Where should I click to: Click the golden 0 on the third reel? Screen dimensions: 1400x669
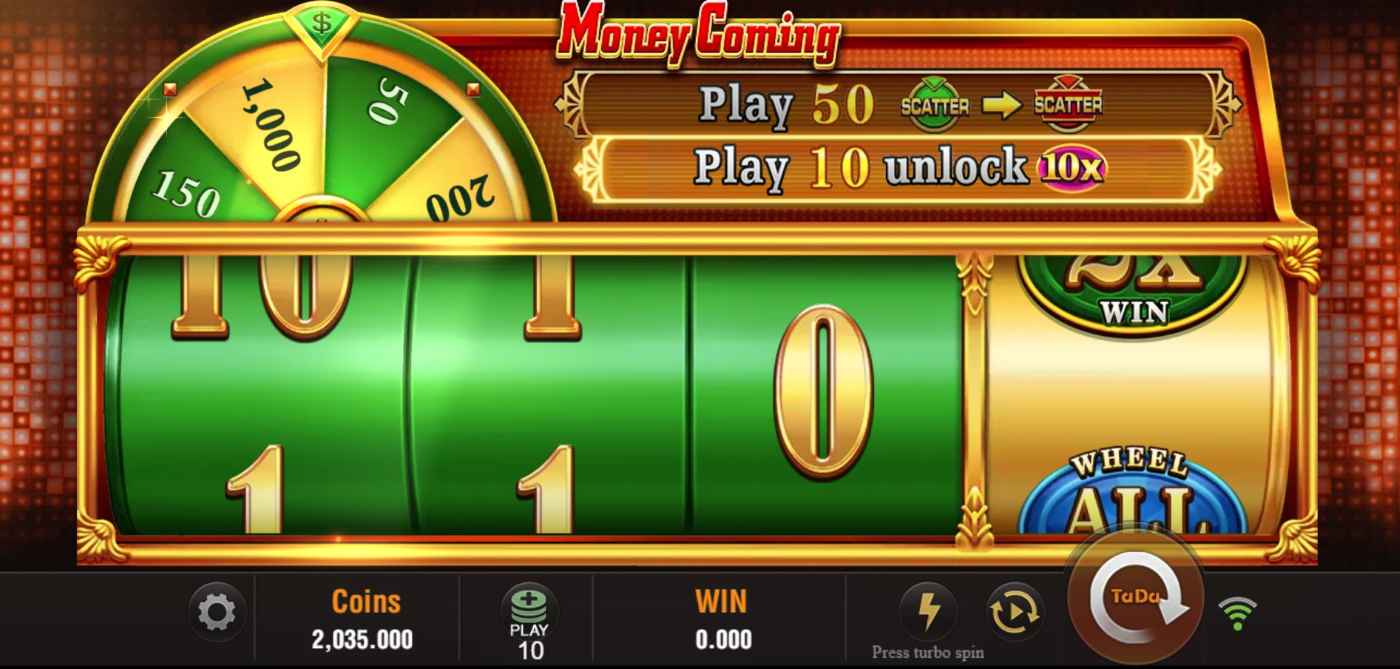click(823, 390)
